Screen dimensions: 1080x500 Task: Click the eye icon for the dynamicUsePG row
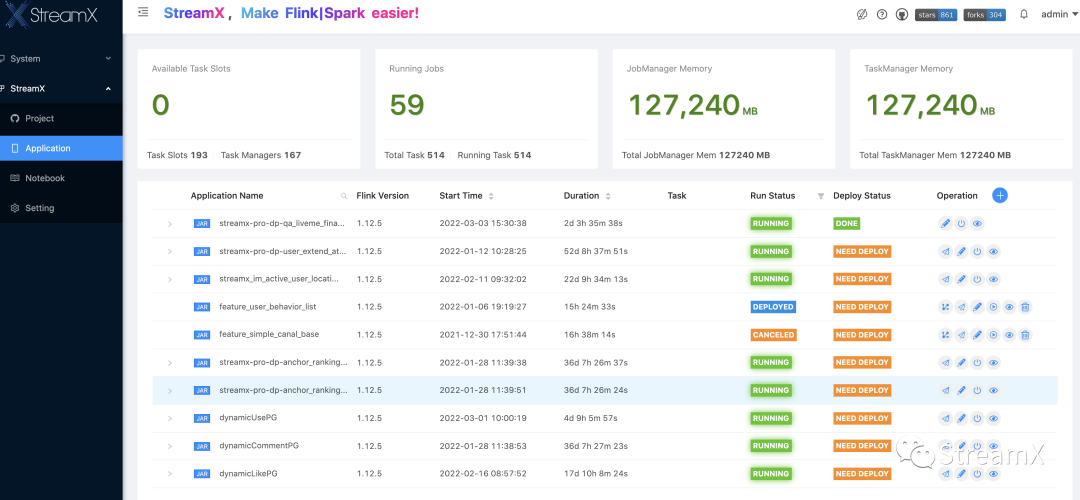coord(993,418)
